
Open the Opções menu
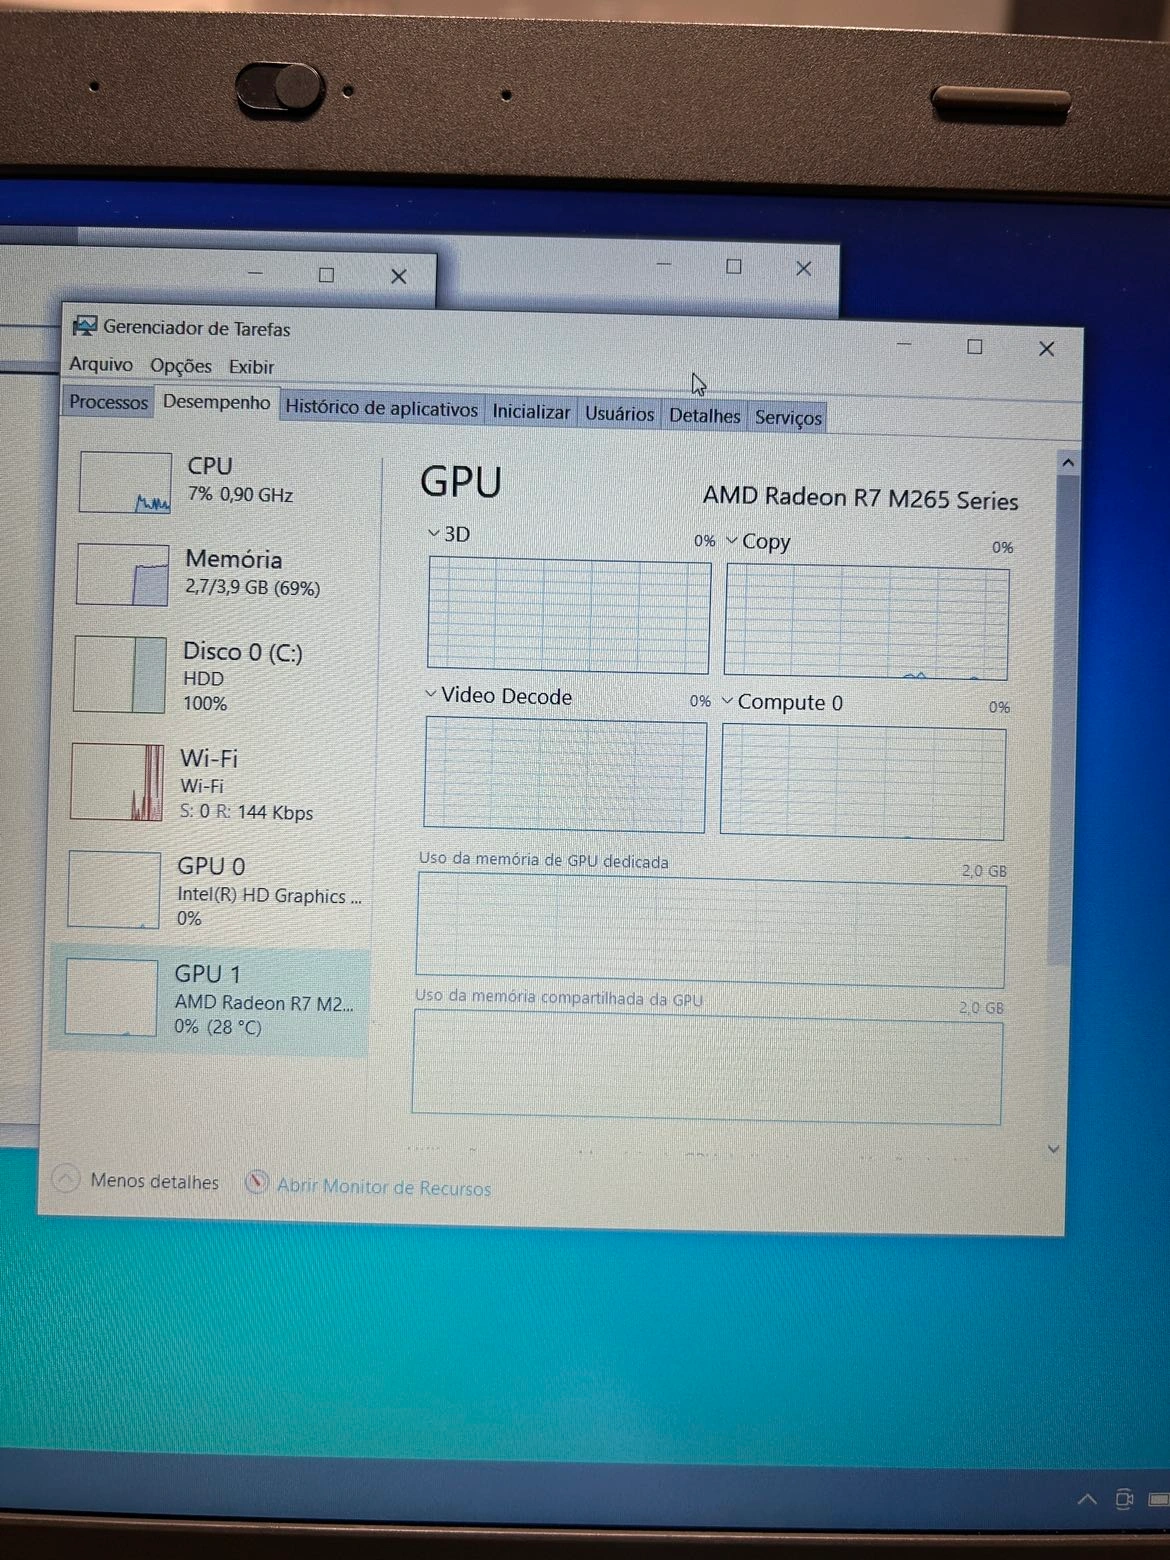[181, 366]
